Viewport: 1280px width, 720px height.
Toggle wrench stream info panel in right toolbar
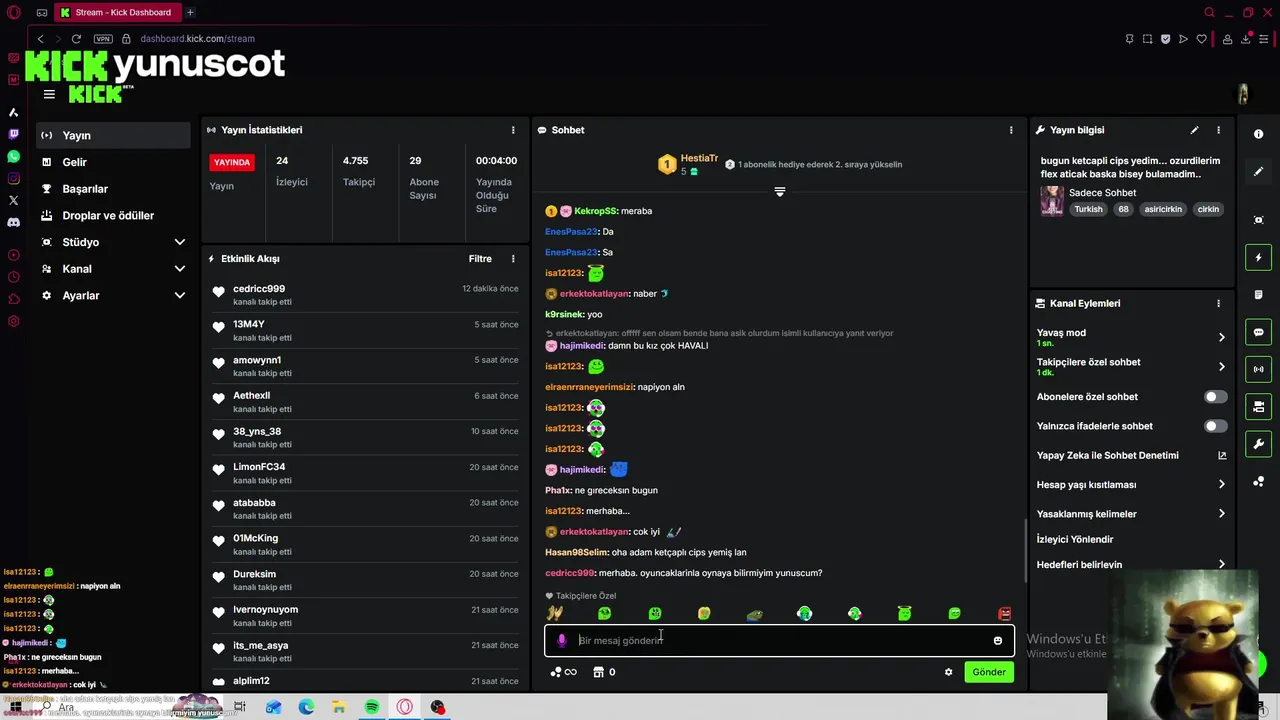1258,444
